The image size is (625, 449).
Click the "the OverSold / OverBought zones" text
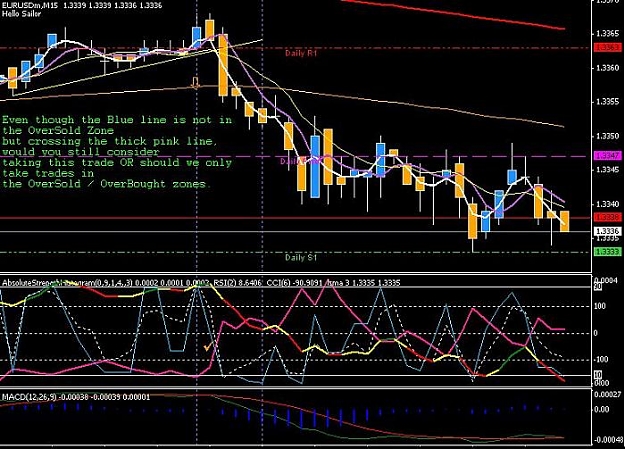coord(104,184)
